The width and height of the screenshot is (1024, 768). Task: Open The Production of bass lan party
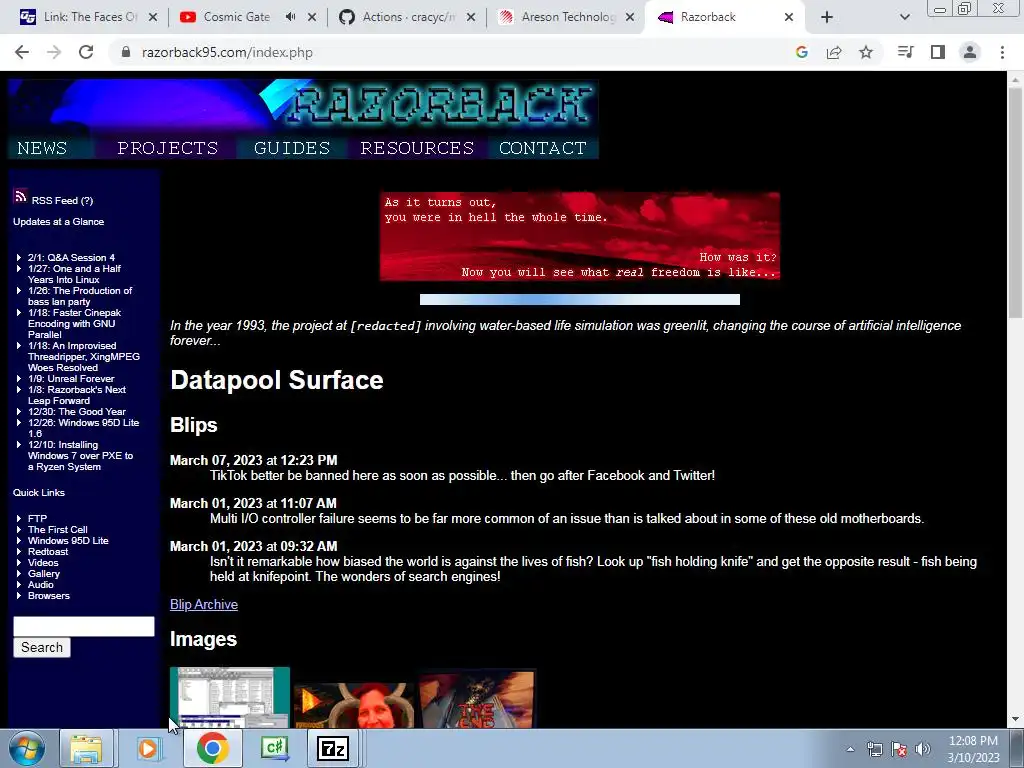(x=80, y=296)
